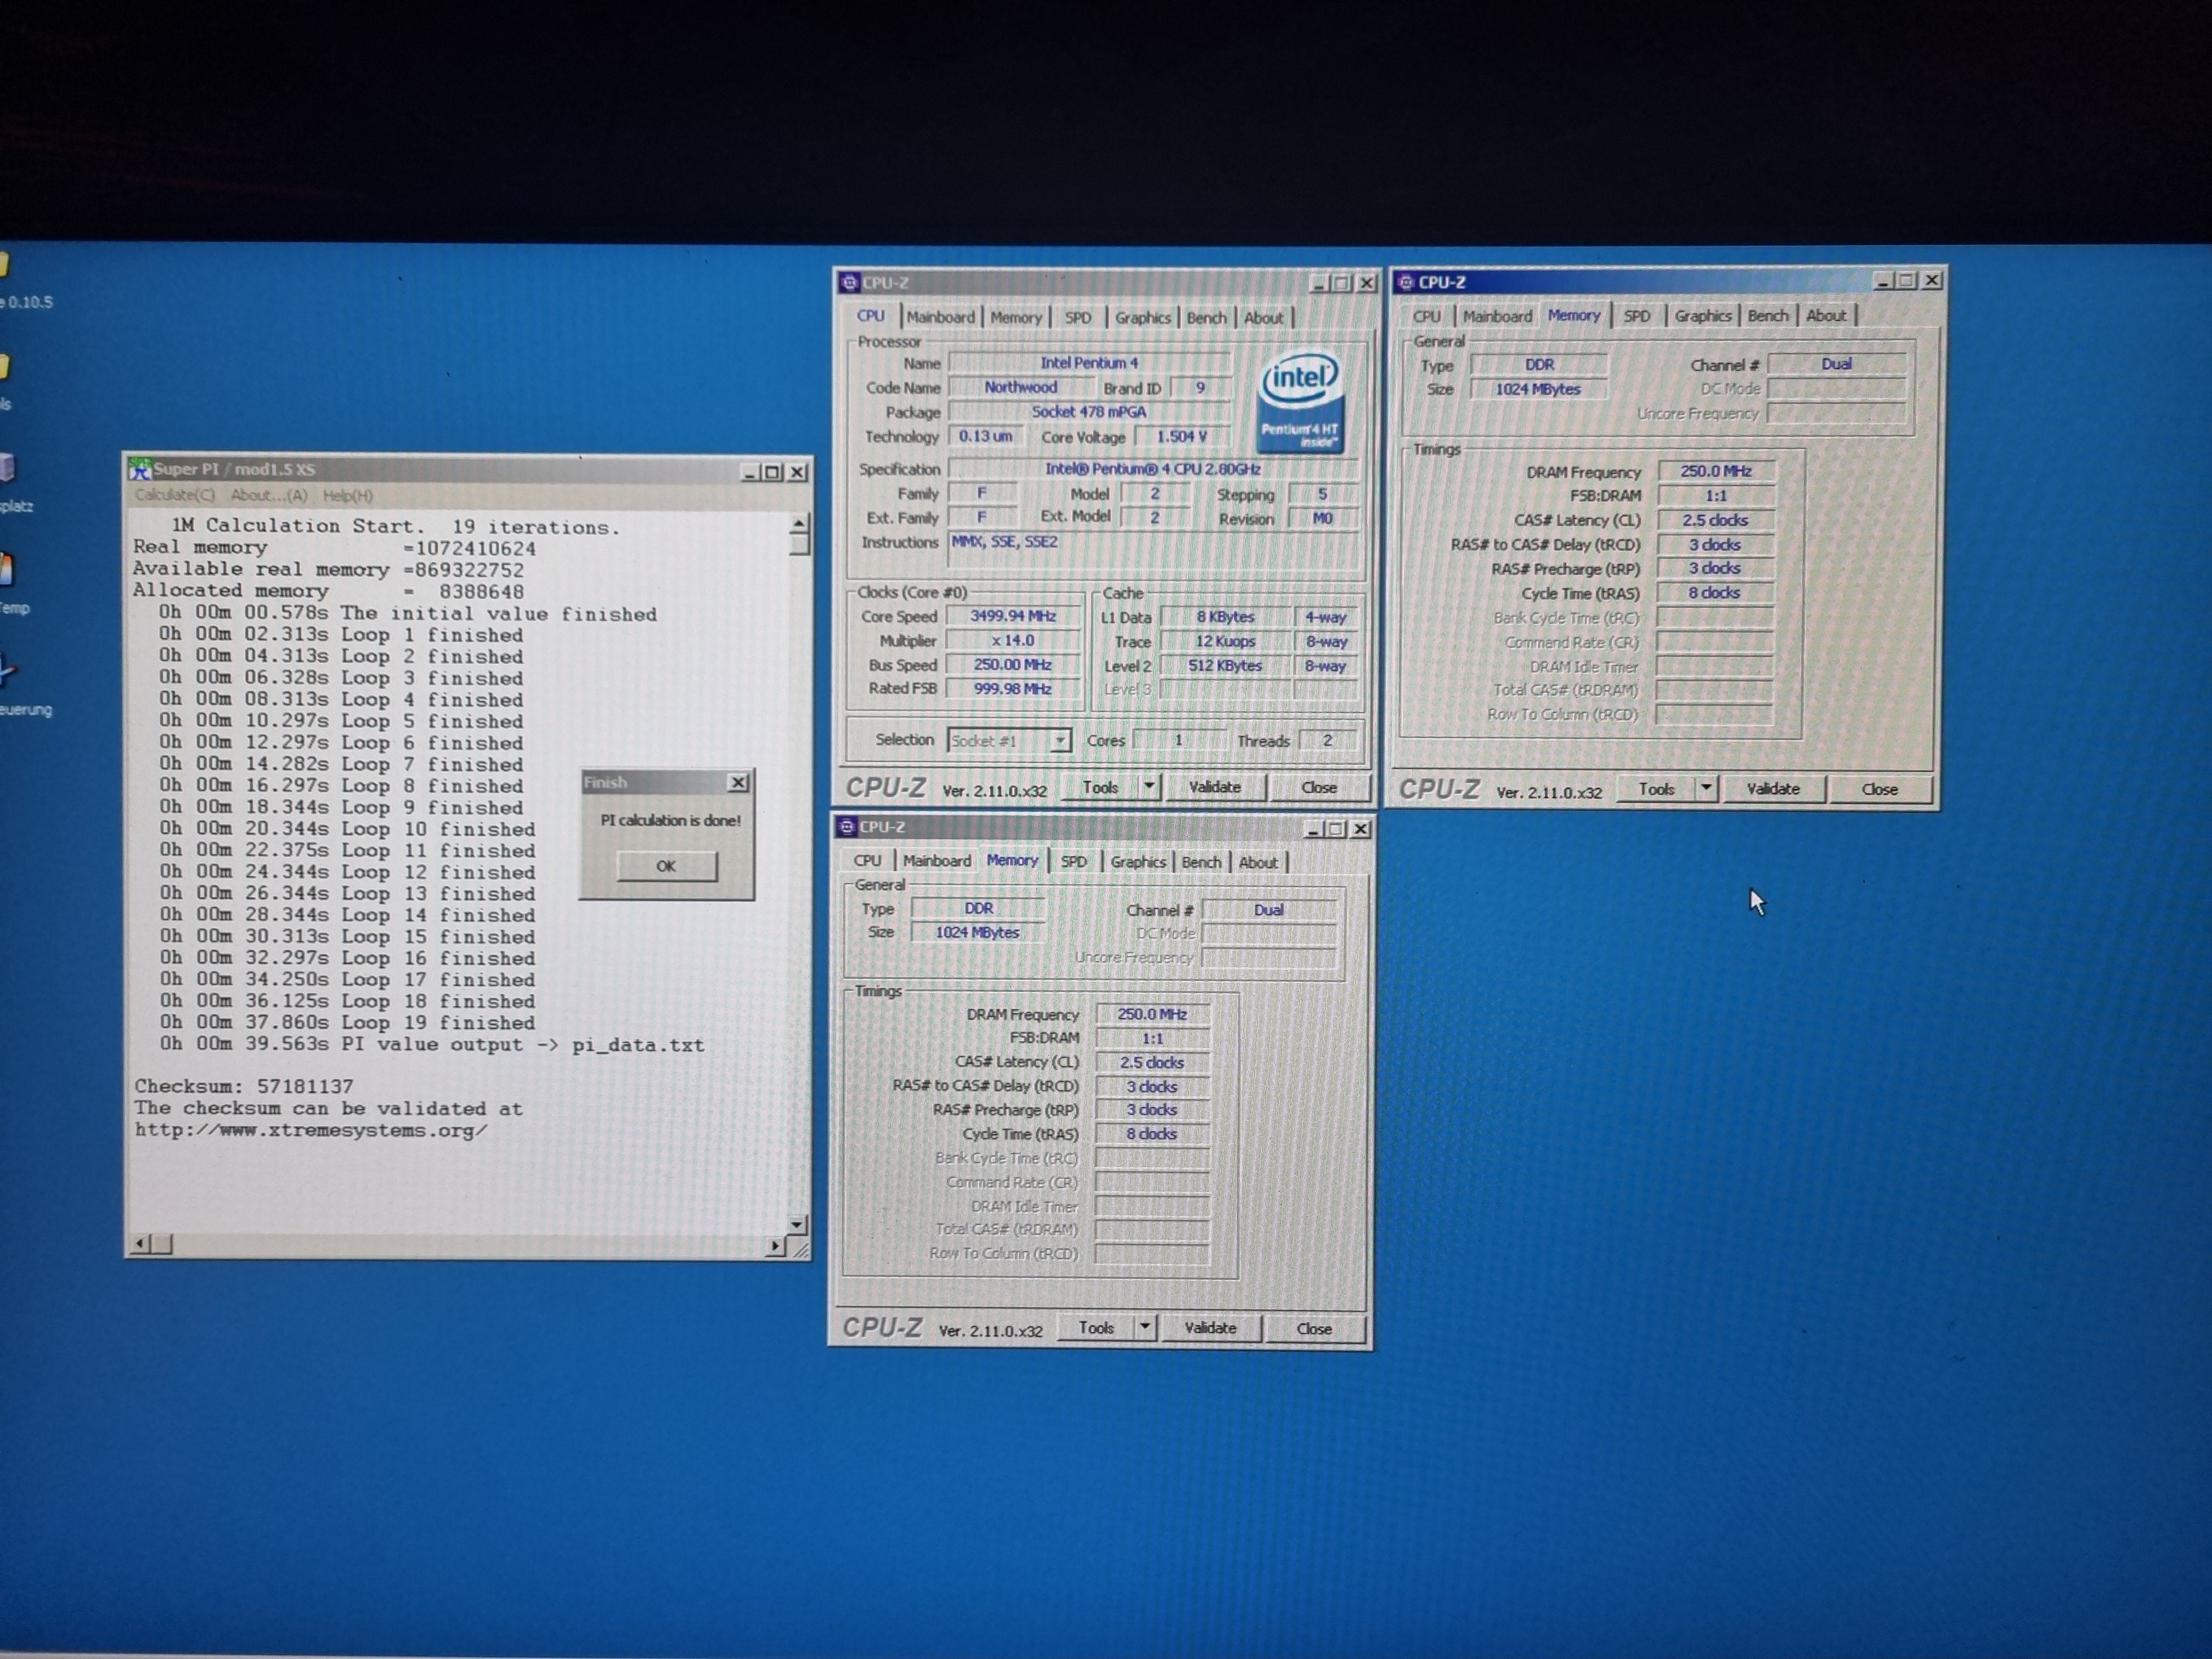Image resolution: width=2212 pixels, height=1659 pixels.
Task: Open the Socket #1 selection dropdown
Action: [1059, 740]
